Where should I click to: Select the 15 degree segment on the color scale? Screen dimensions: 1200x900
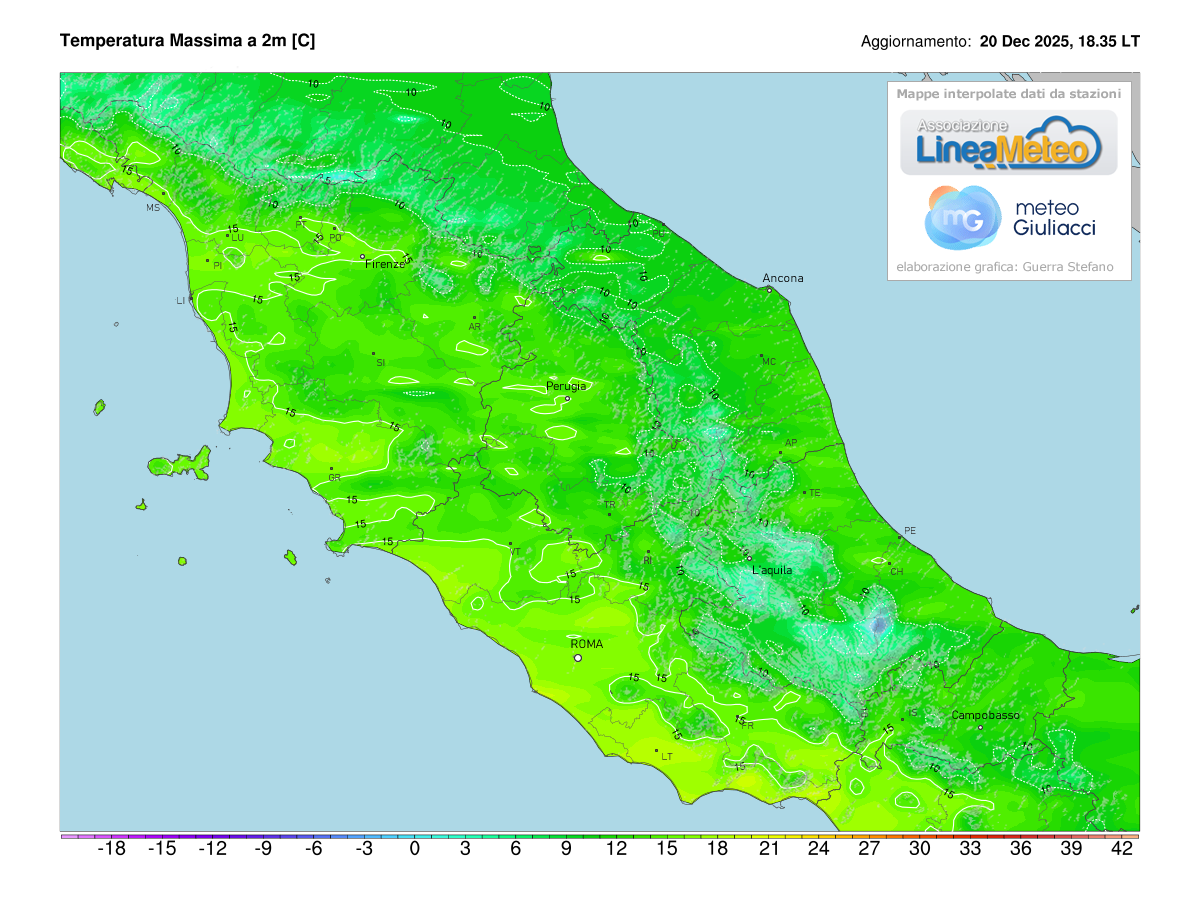click(665, 846)
